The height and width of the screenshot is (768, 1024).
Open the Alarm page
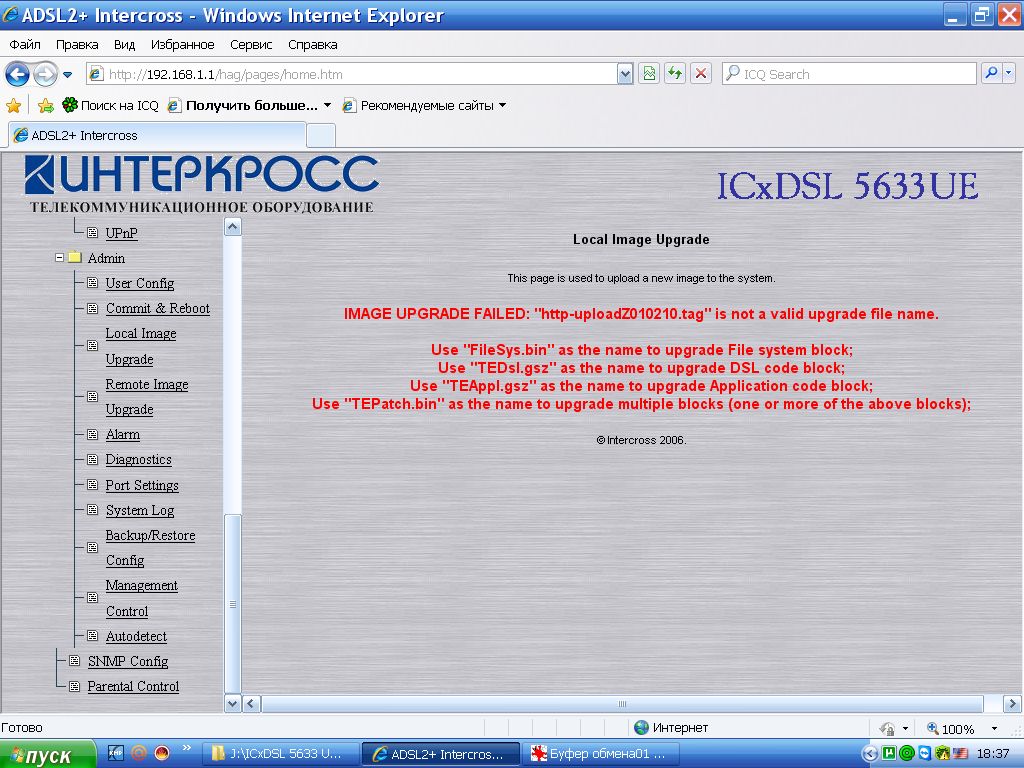(123, 434)
